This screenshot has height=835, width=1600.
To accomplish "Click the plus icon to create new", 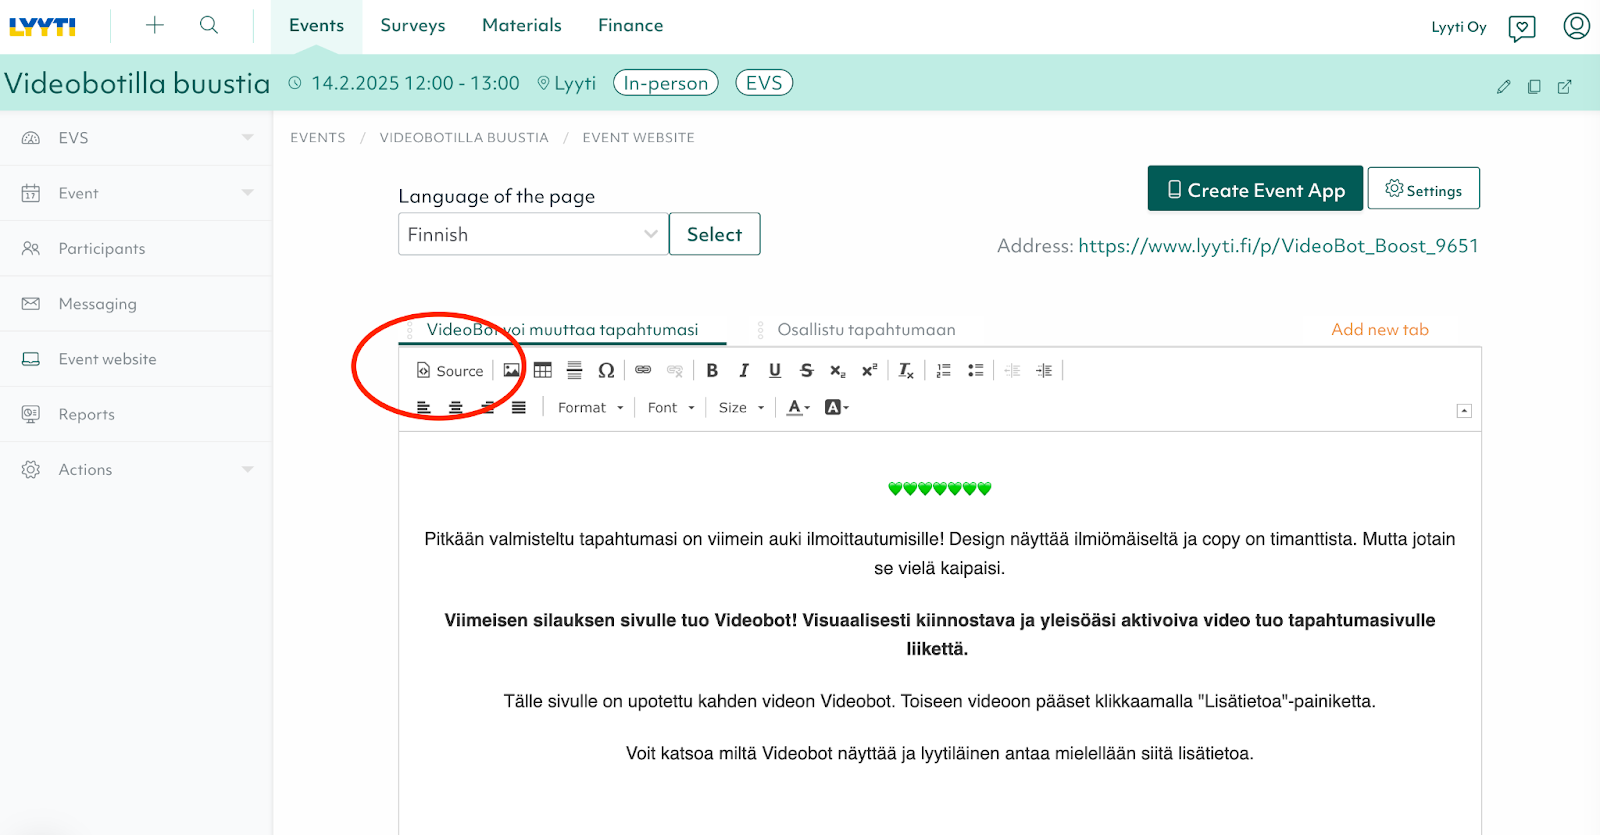I will pos(154,25).
